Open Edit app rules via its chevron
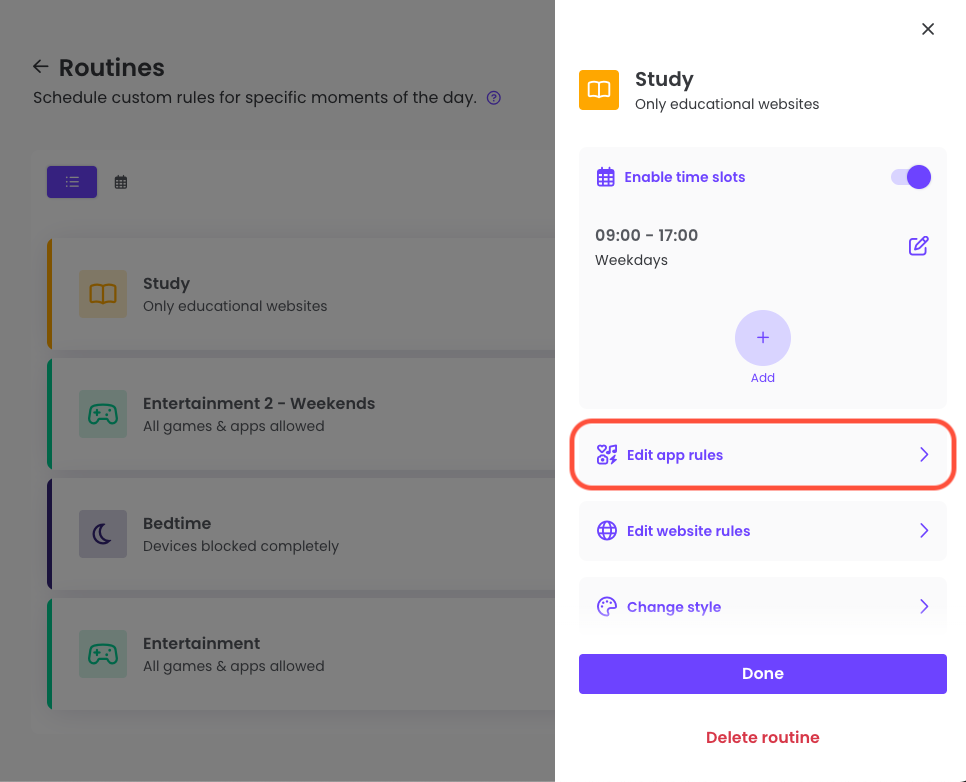This screenshot has width=966, height=782. click(x=924, y=454)
